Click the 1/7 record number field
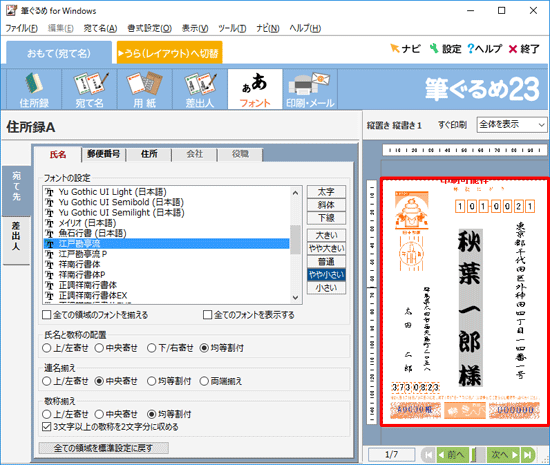The image size is (550, 465). point(391,455)
